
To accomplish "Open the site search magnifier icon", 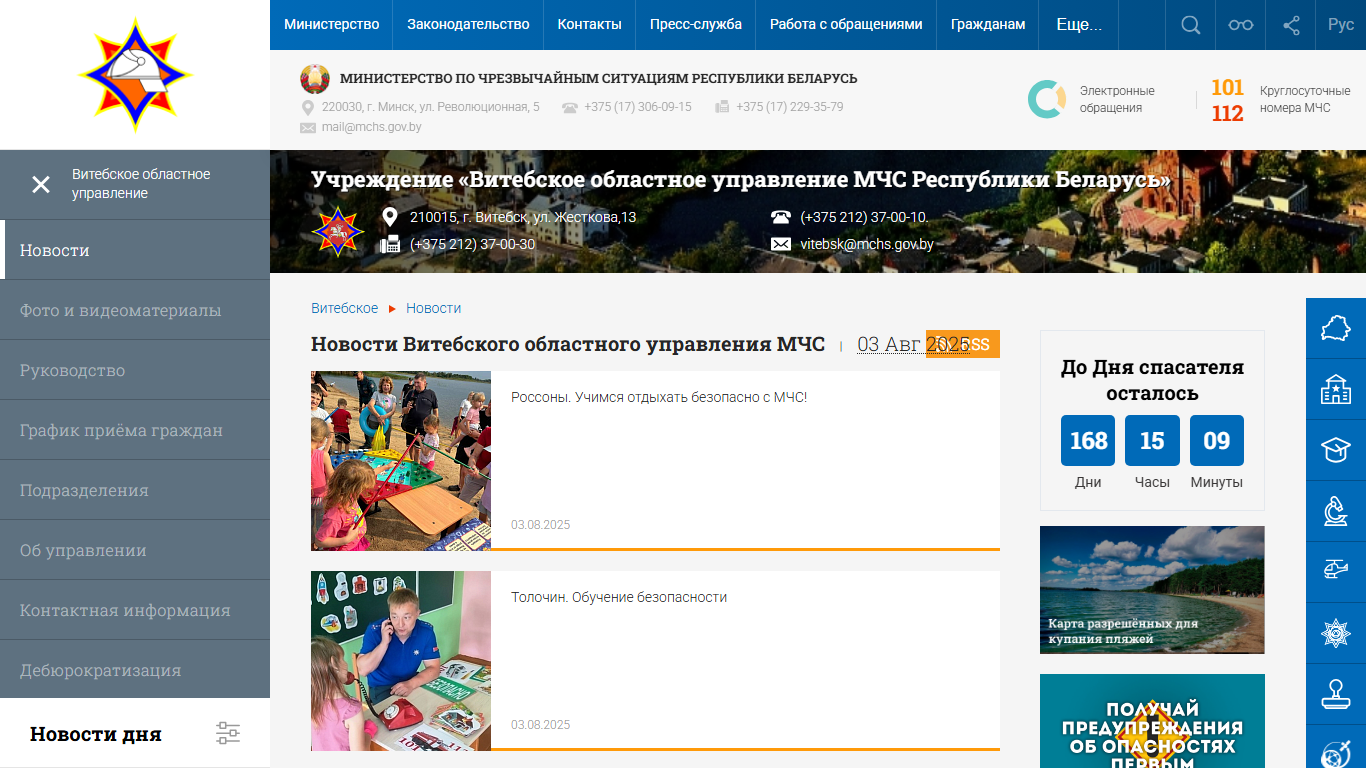I will pos(1191,25).
